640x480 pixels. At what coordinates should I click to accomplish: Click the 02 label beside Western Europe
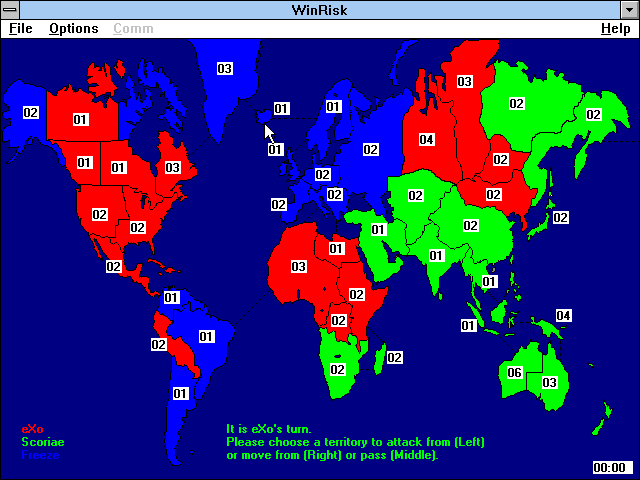pyautogui.click(x=279, y=204)
